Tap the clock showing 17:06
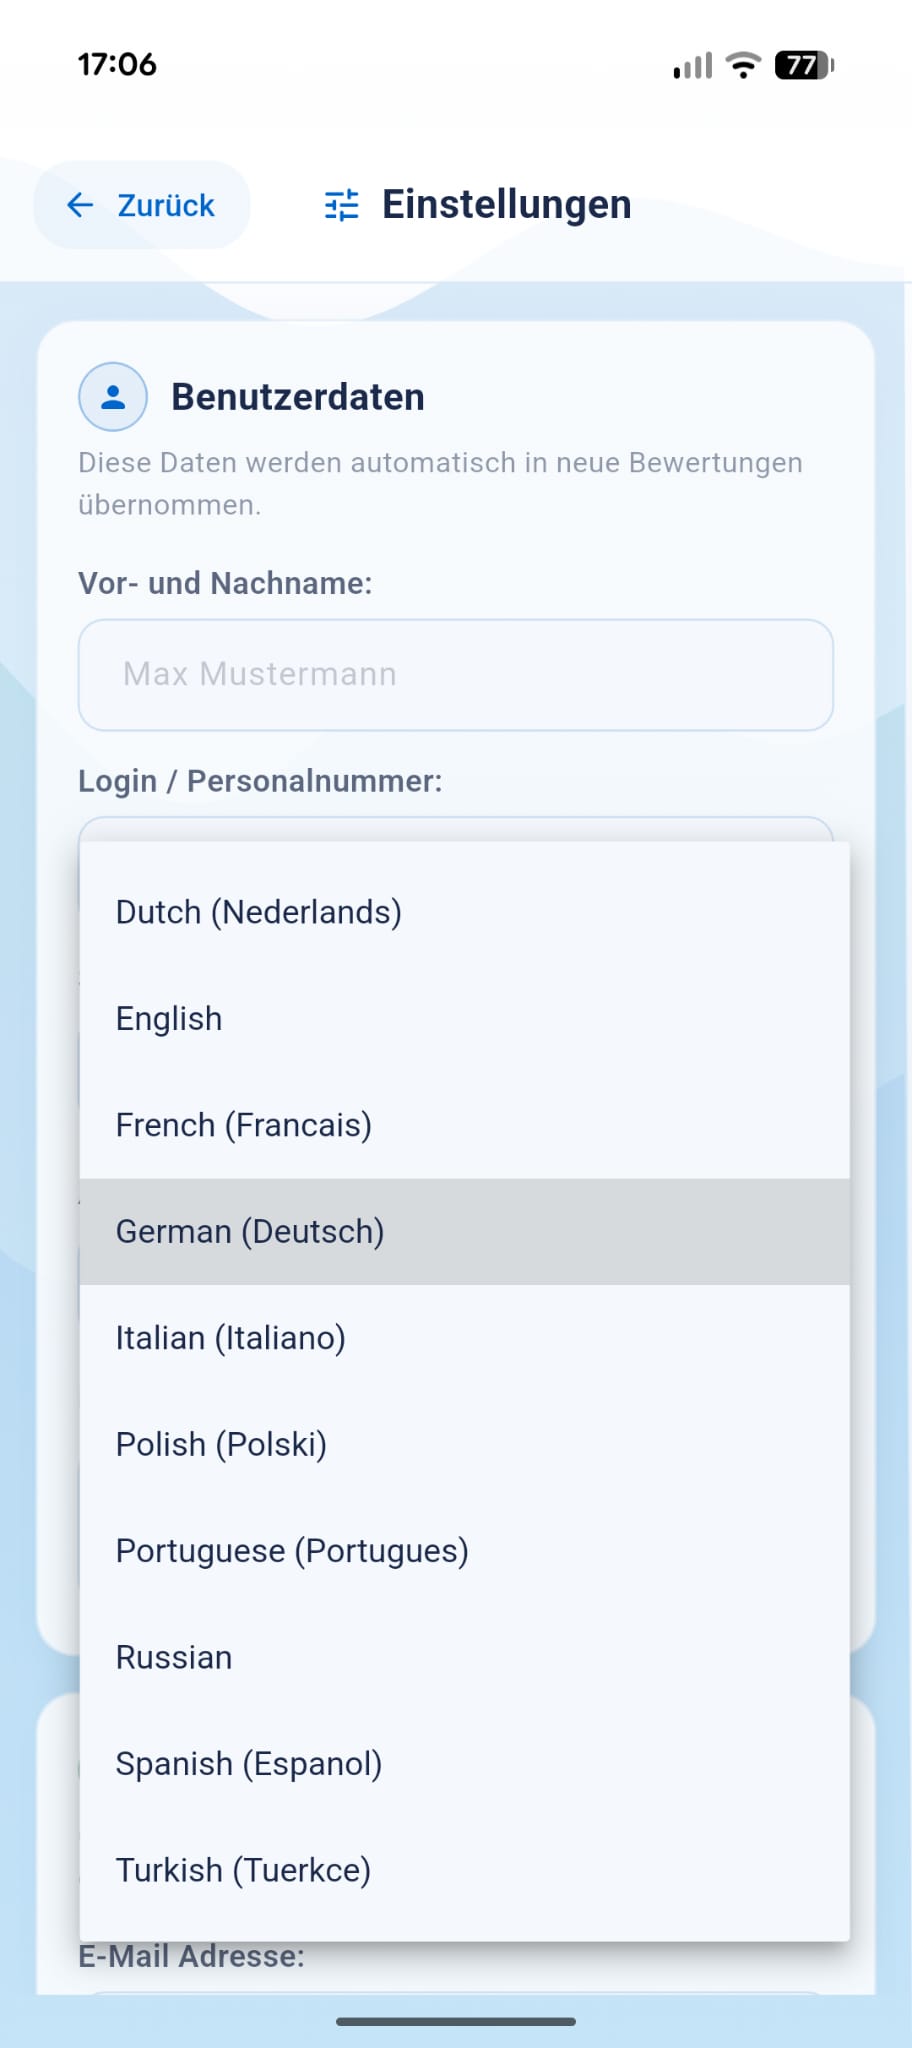The width and height of the screenshot is (912, 2048). tap(117, 65)
